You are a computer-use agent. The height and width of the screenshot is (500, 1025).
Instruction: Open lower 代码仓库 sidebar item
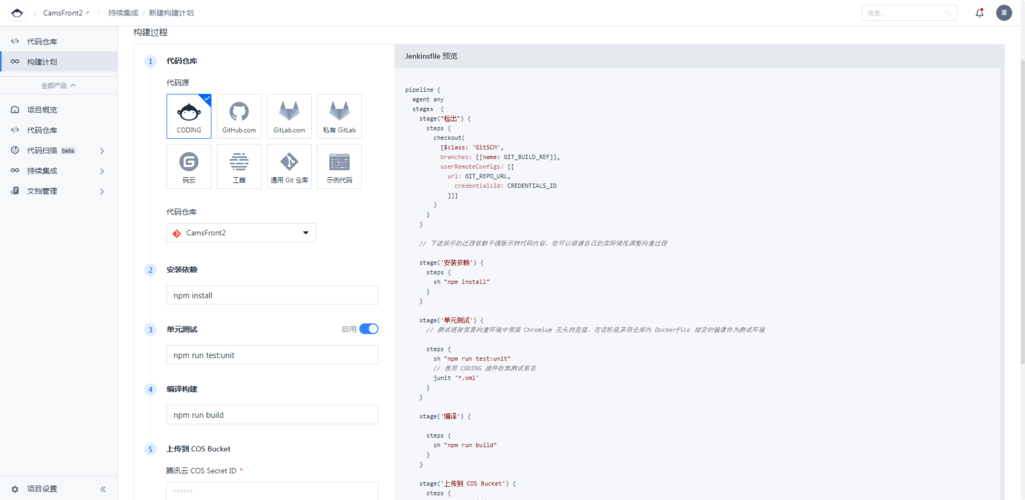click(x=59, y=130)
